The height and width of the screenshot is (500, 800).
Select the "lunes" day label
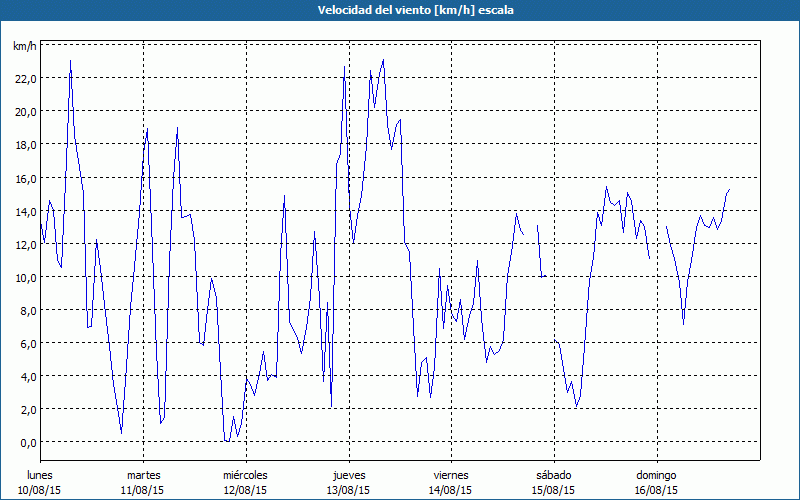[x=40, y=475]
